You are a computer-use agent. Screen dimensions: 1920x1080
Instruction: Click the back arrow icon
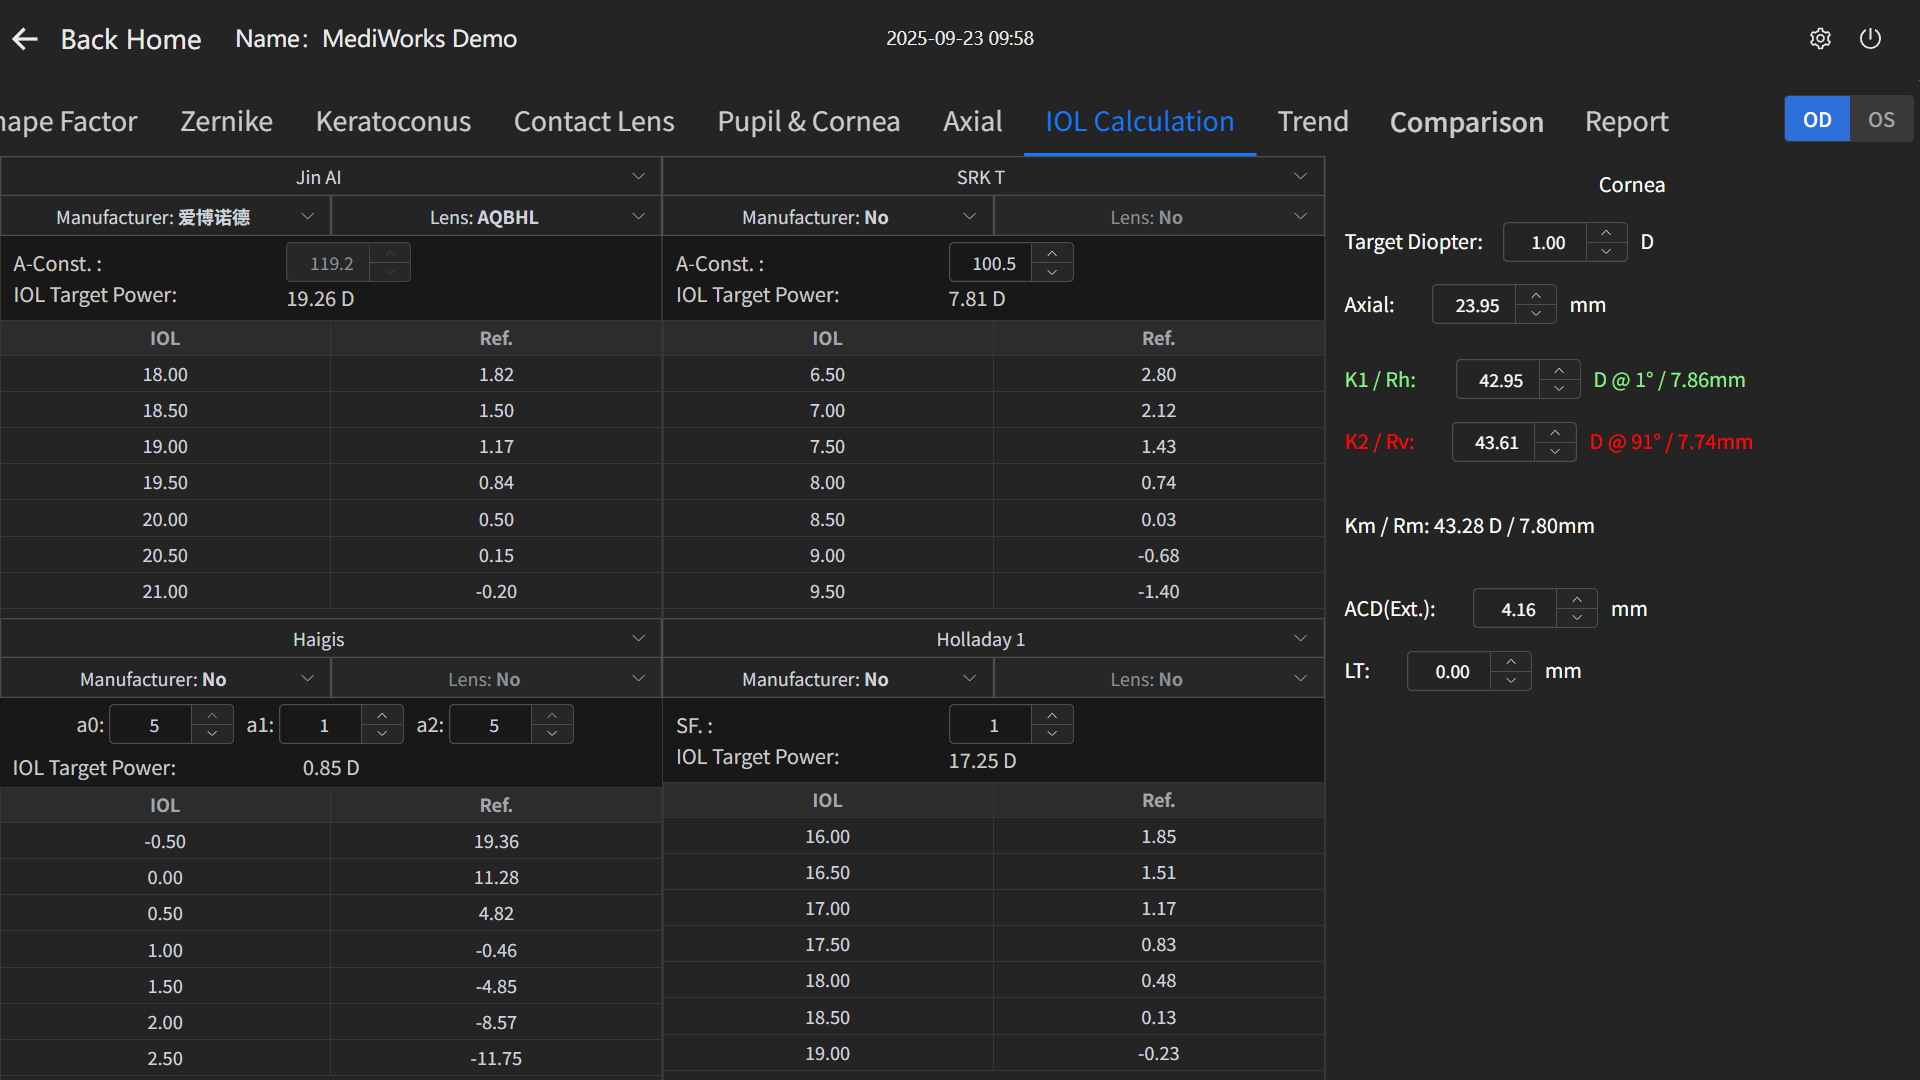click(25, 39)
